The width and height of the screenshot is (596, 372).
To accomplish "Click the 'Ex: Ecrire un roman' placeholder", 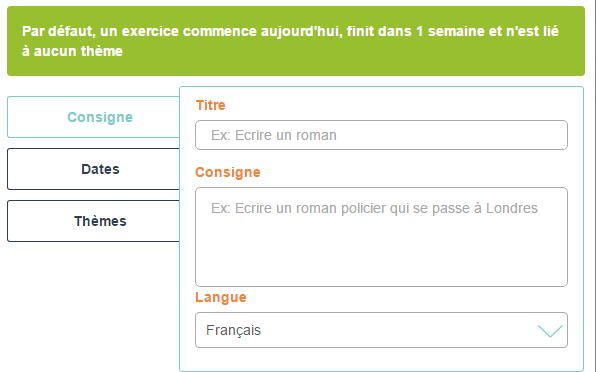I will click(274, 135).
